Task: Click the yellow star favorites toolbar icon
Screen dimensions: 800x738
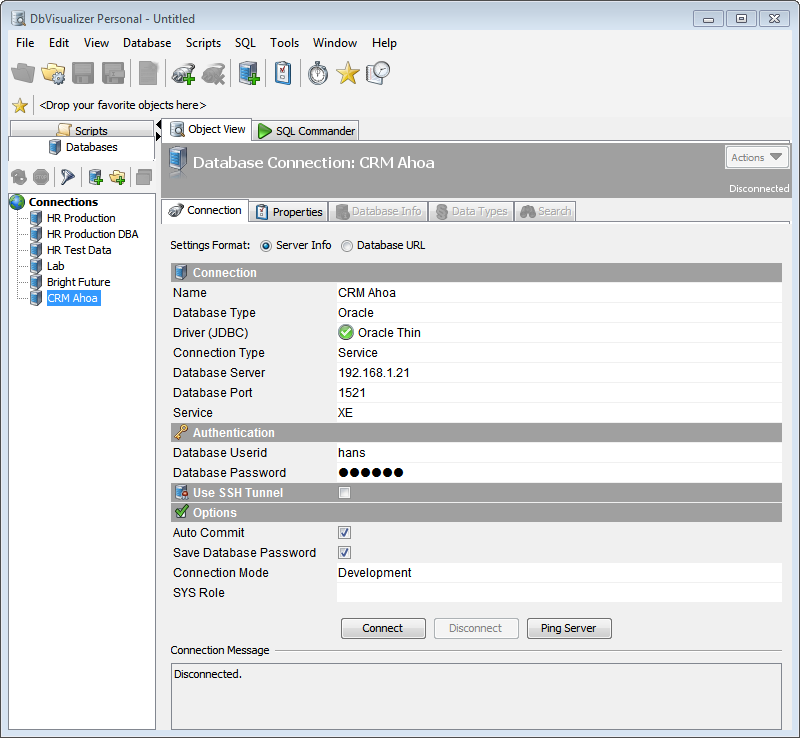Action: pos(347,73)
